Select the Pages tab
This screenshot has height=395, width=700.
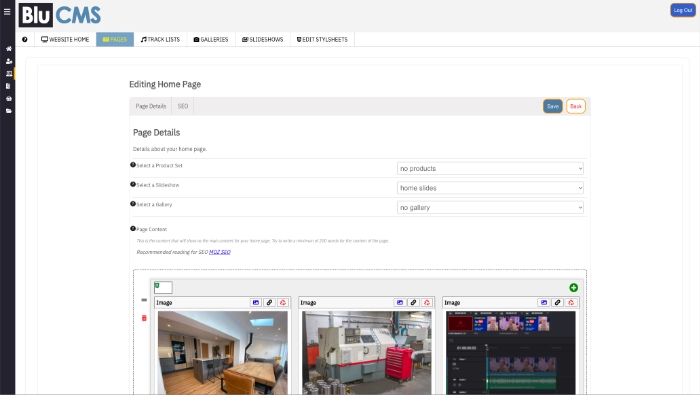pos(115,39)
